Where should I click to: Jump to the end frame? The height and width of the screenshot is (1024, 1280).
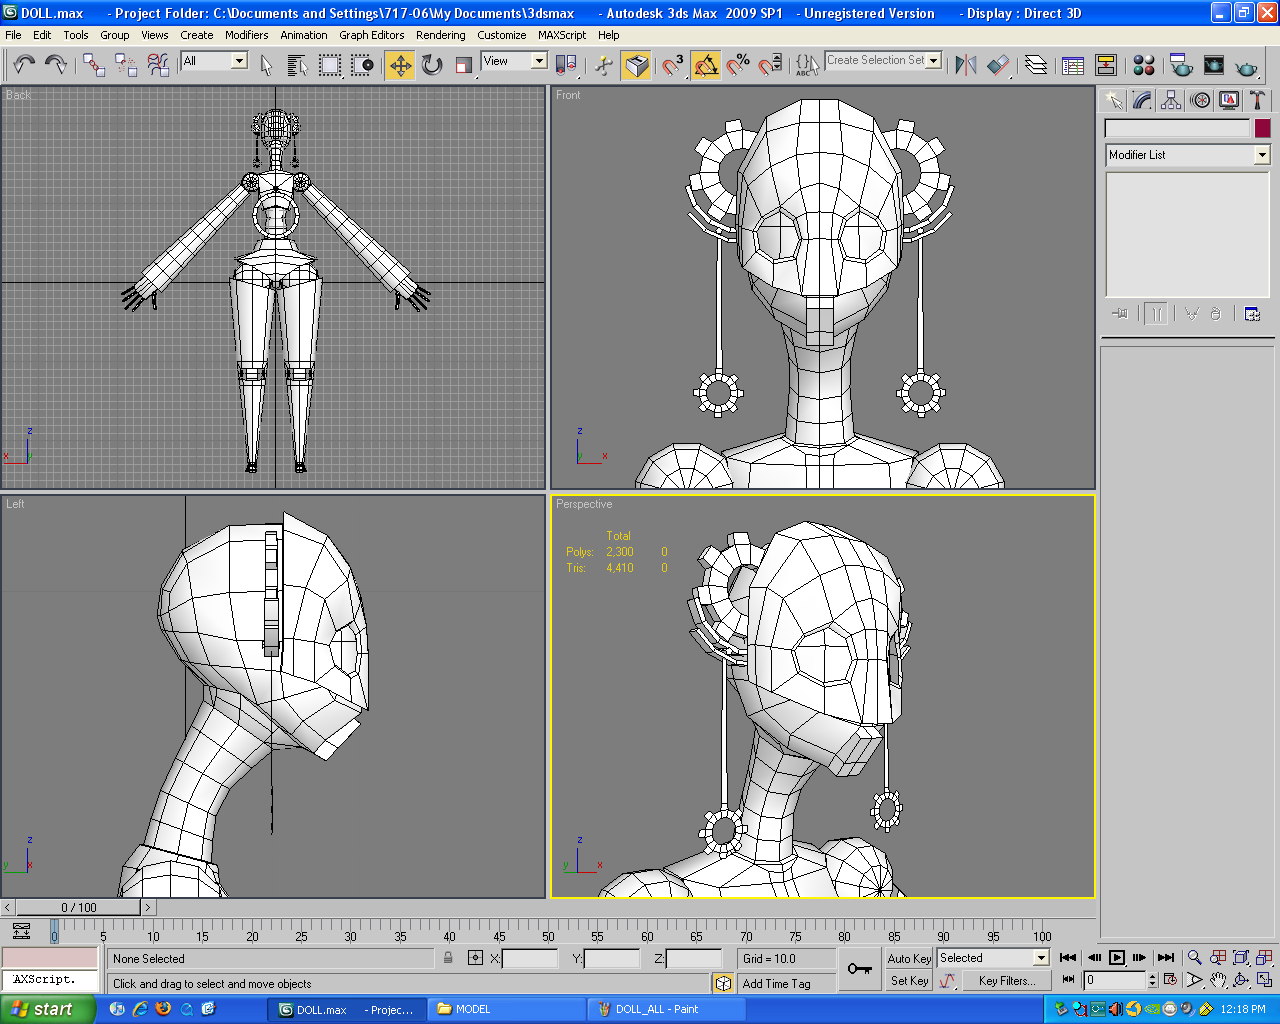1166,958
